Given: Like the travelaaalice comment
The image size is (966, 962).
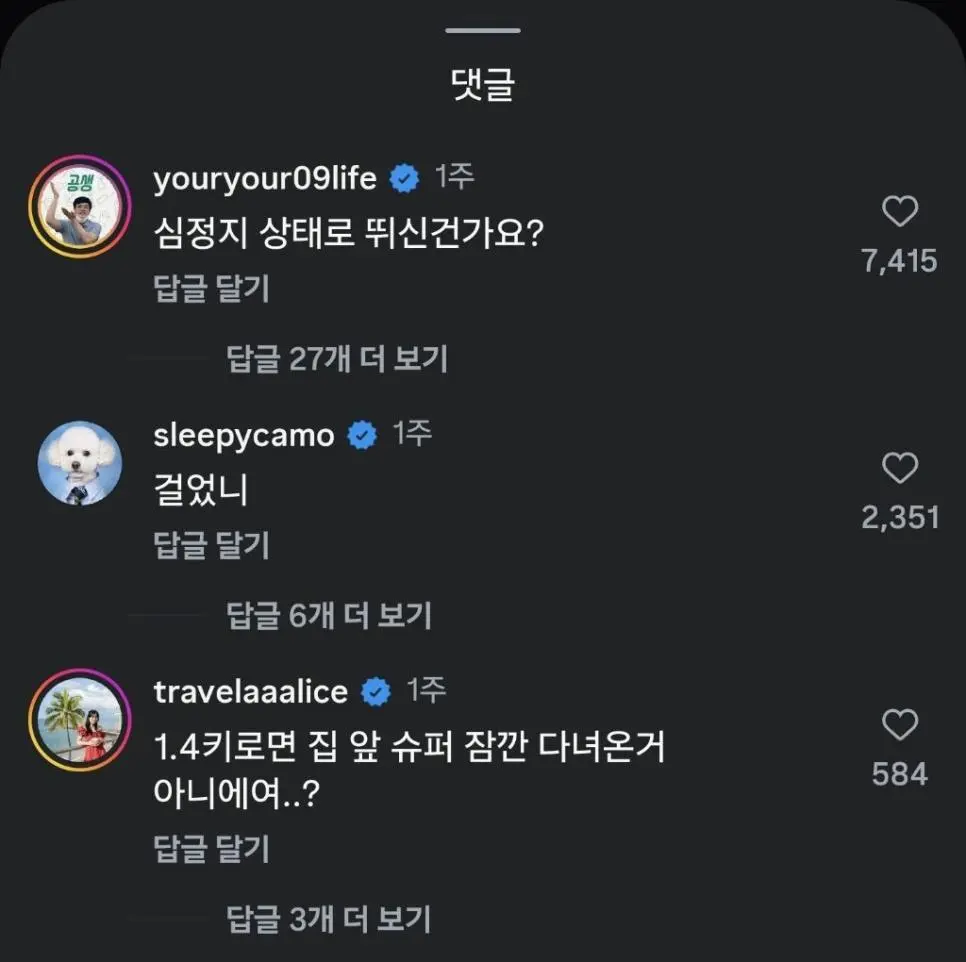Looking at the screenshot, I should [900, 724].
